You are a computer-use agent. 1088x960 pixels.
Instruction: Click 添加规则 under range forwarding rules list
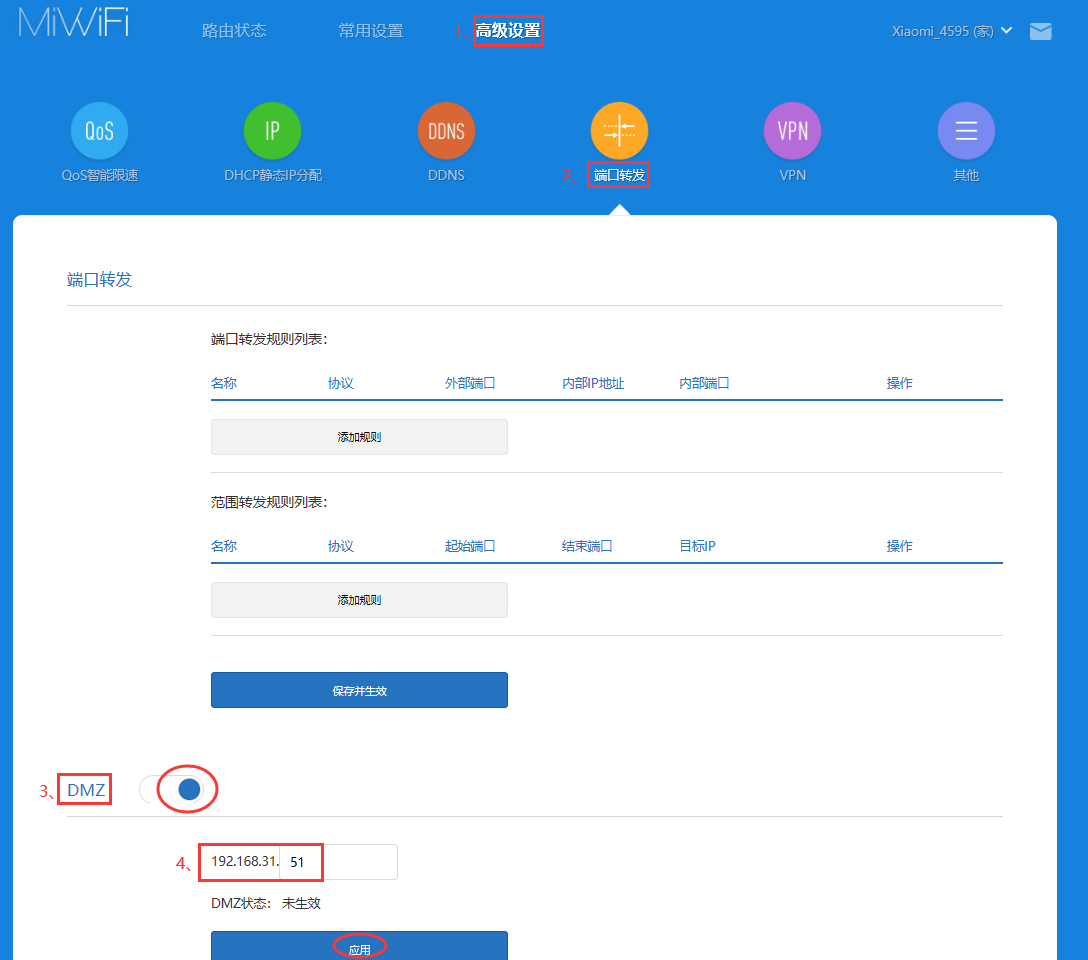[x=359, y=600]
